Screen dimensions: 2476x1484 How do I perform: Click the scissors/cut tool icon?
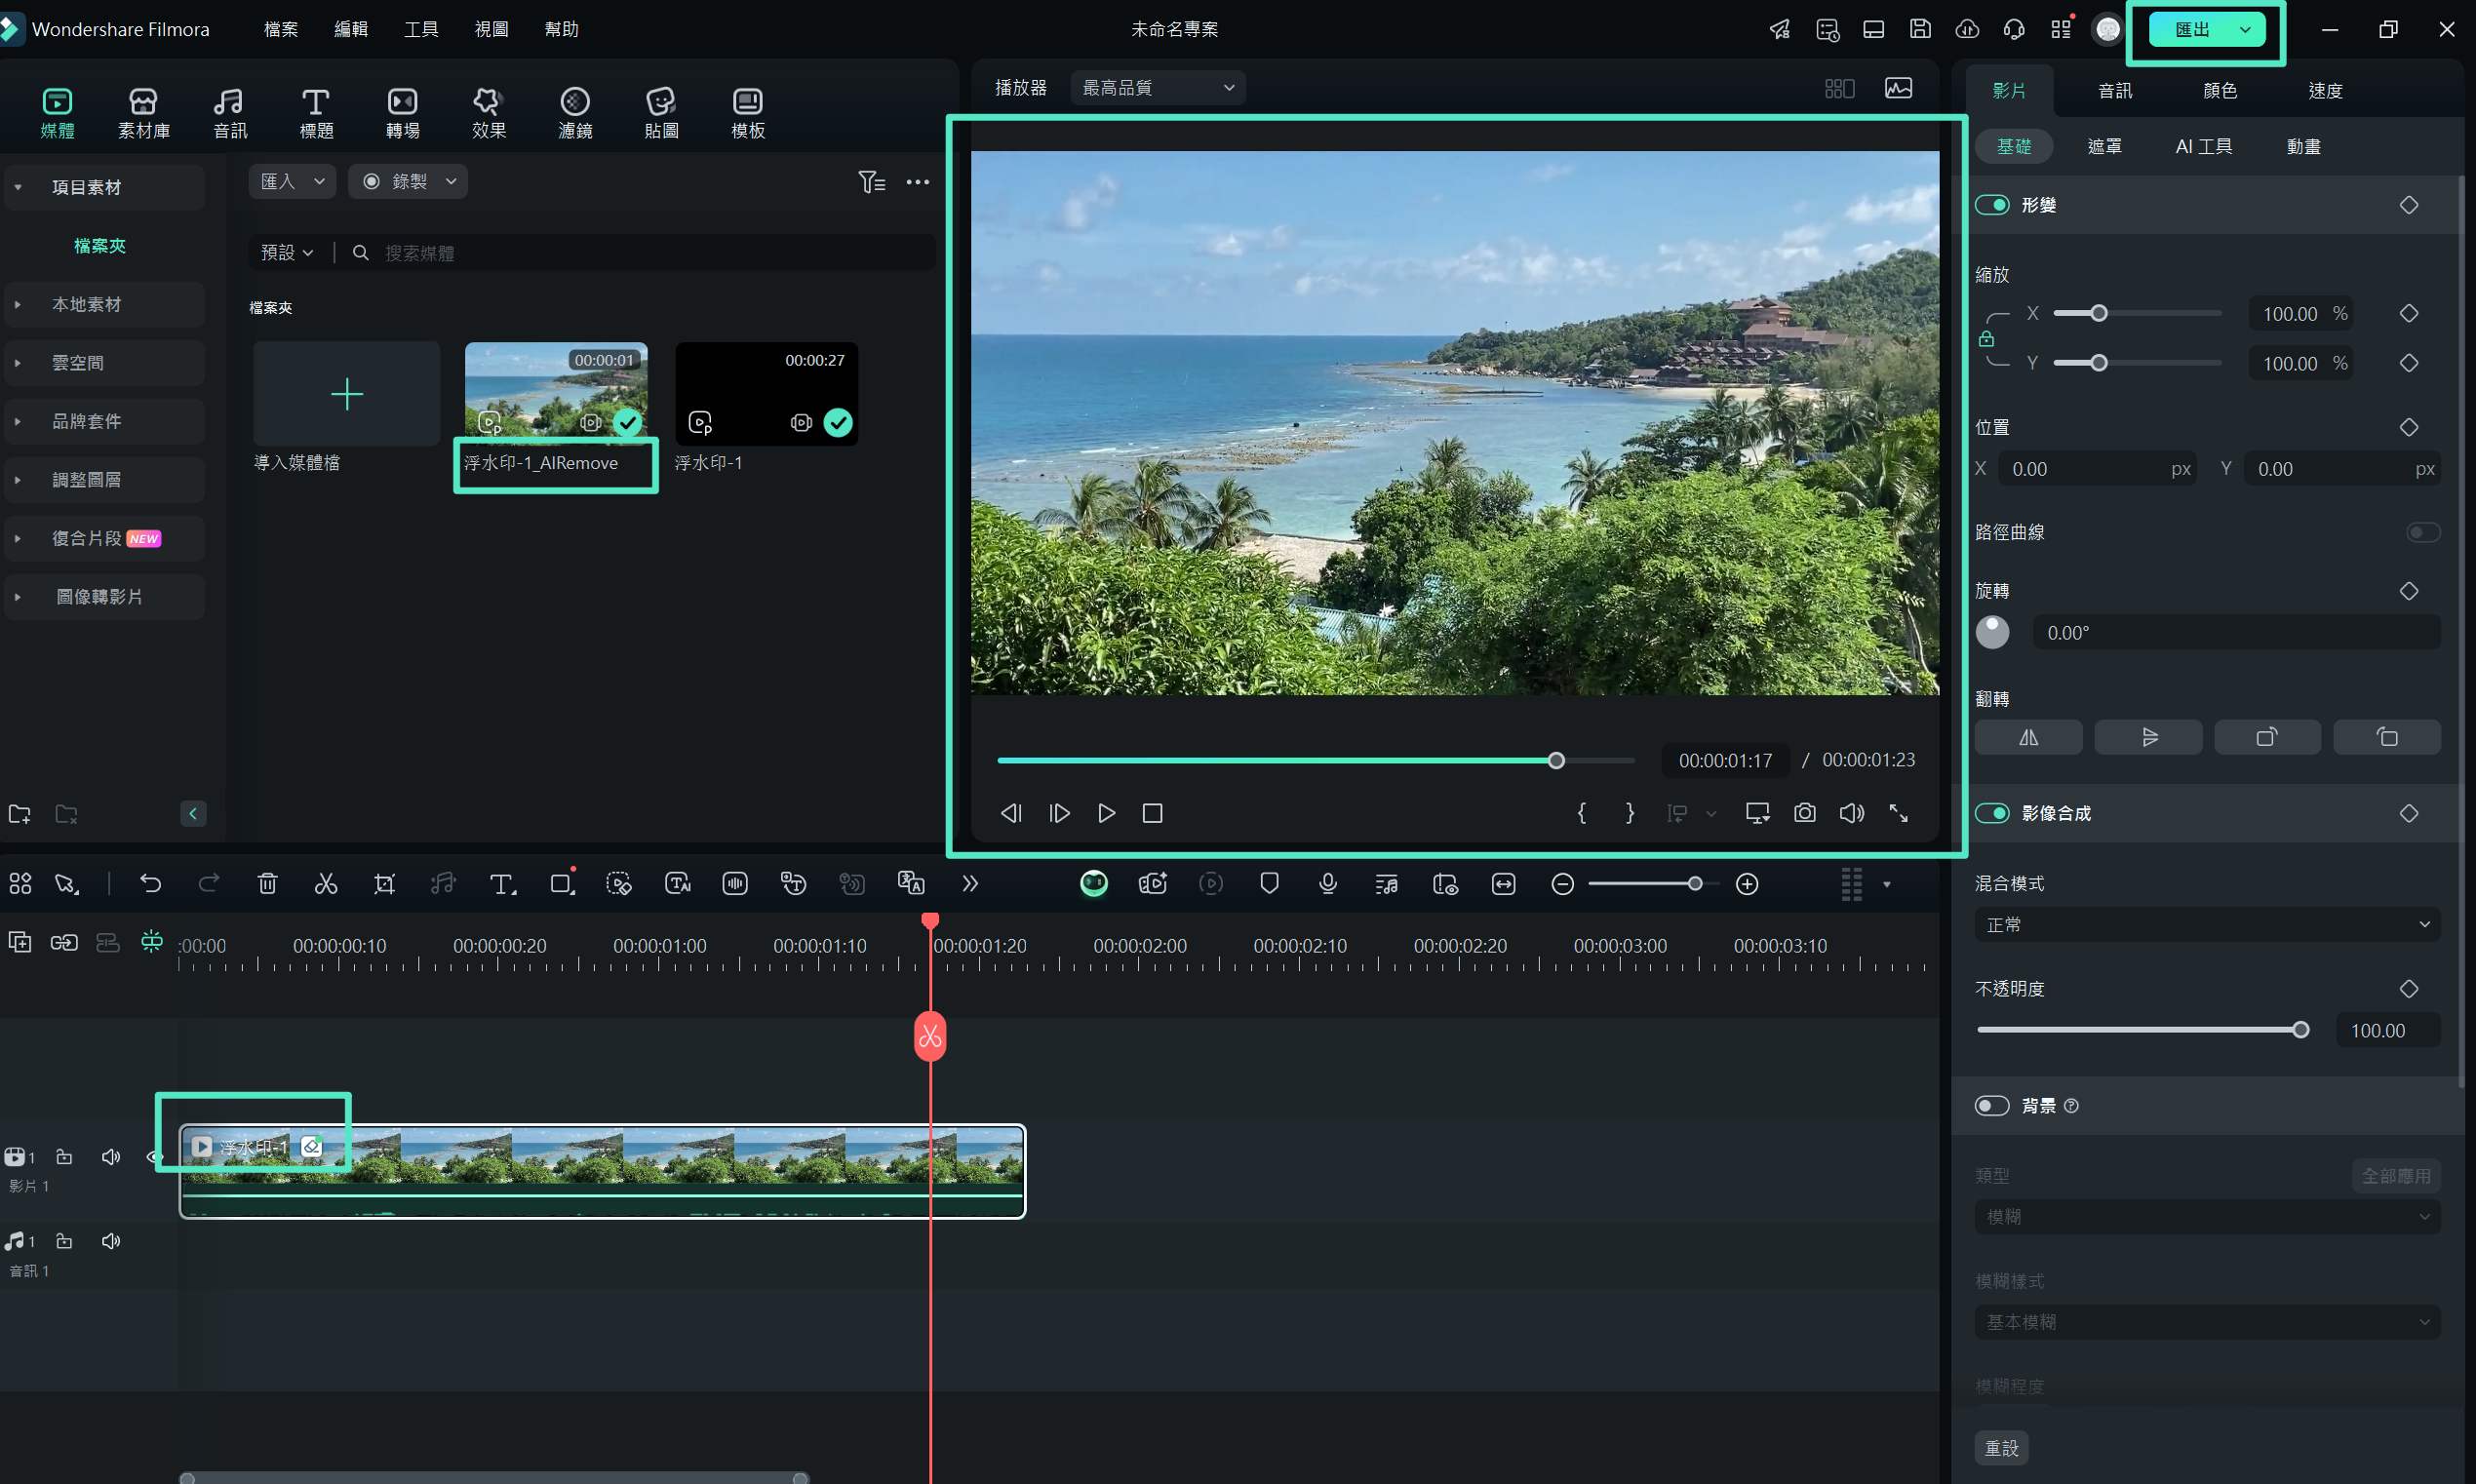click(325, 885)
